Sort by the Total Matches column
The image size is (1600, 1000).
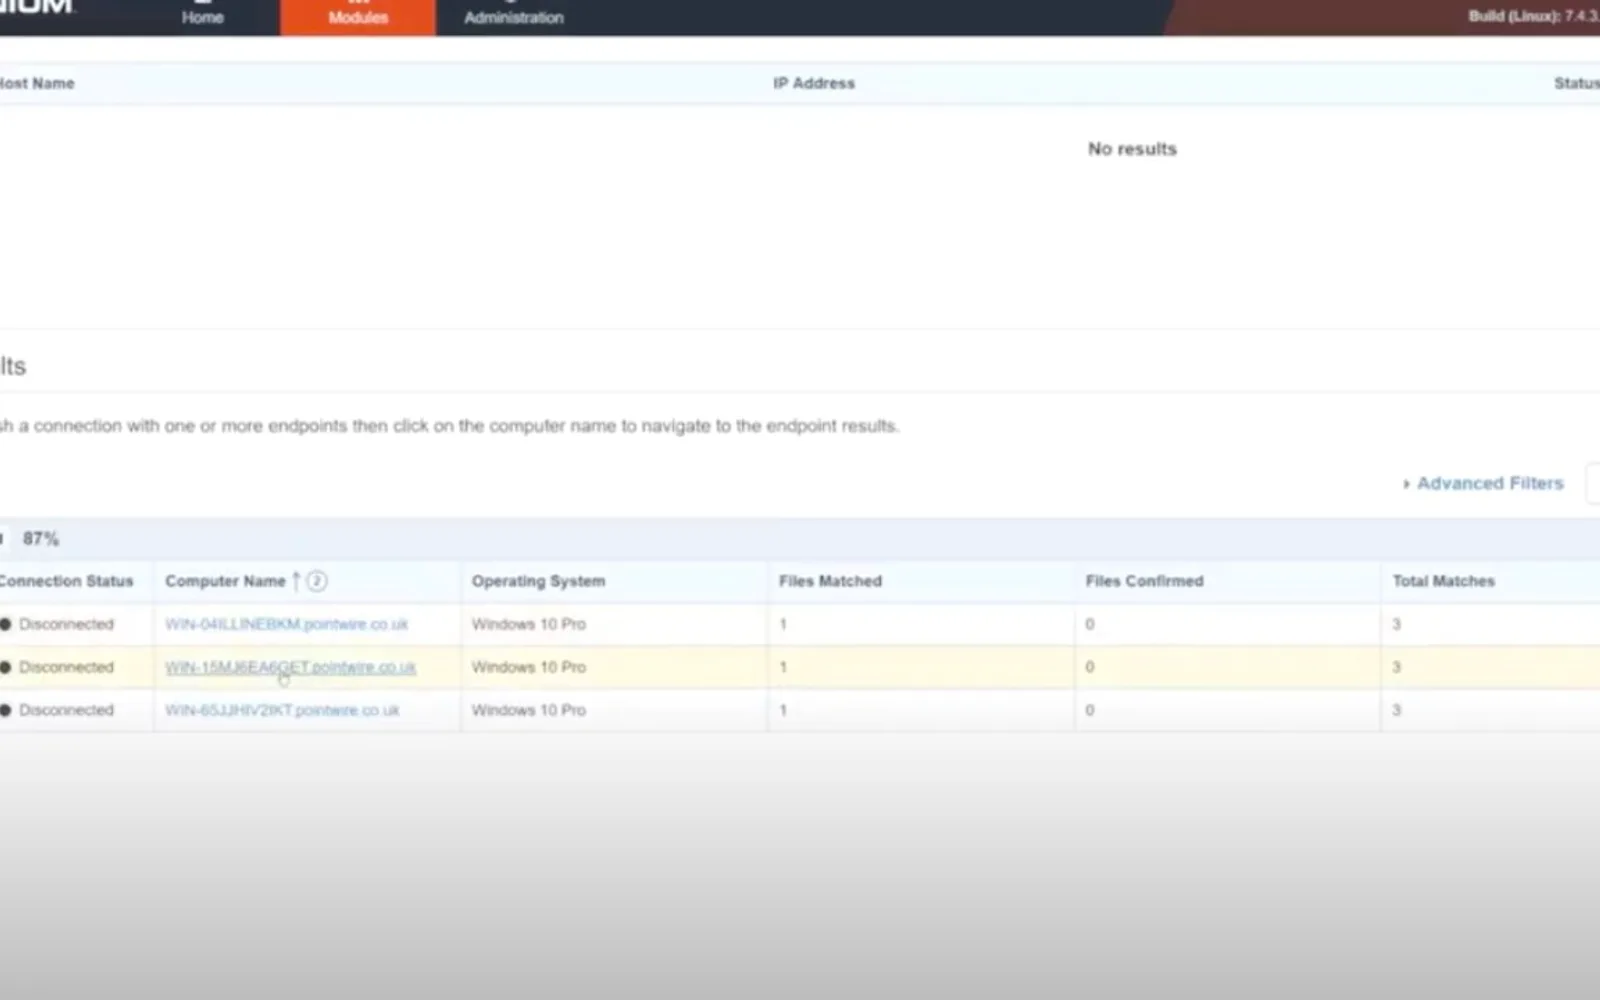pyautogui.click(x=1443, y=581)
